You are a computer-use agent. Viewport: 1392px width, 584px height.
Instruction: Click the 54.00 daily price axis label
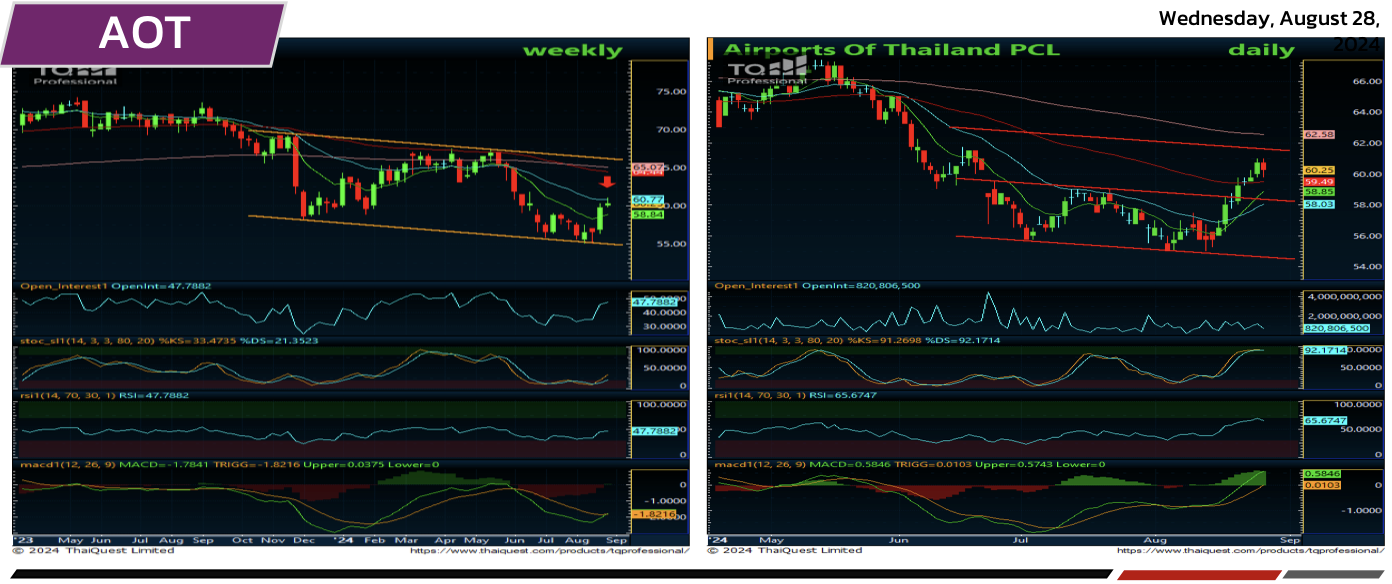click(1366, 267)
